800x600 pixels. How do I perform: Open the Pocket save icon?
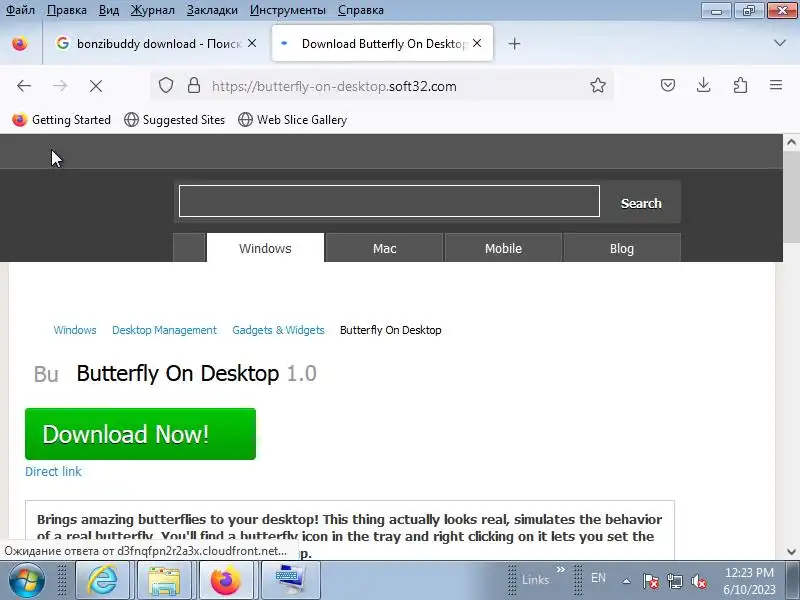[x=668, y=85]
